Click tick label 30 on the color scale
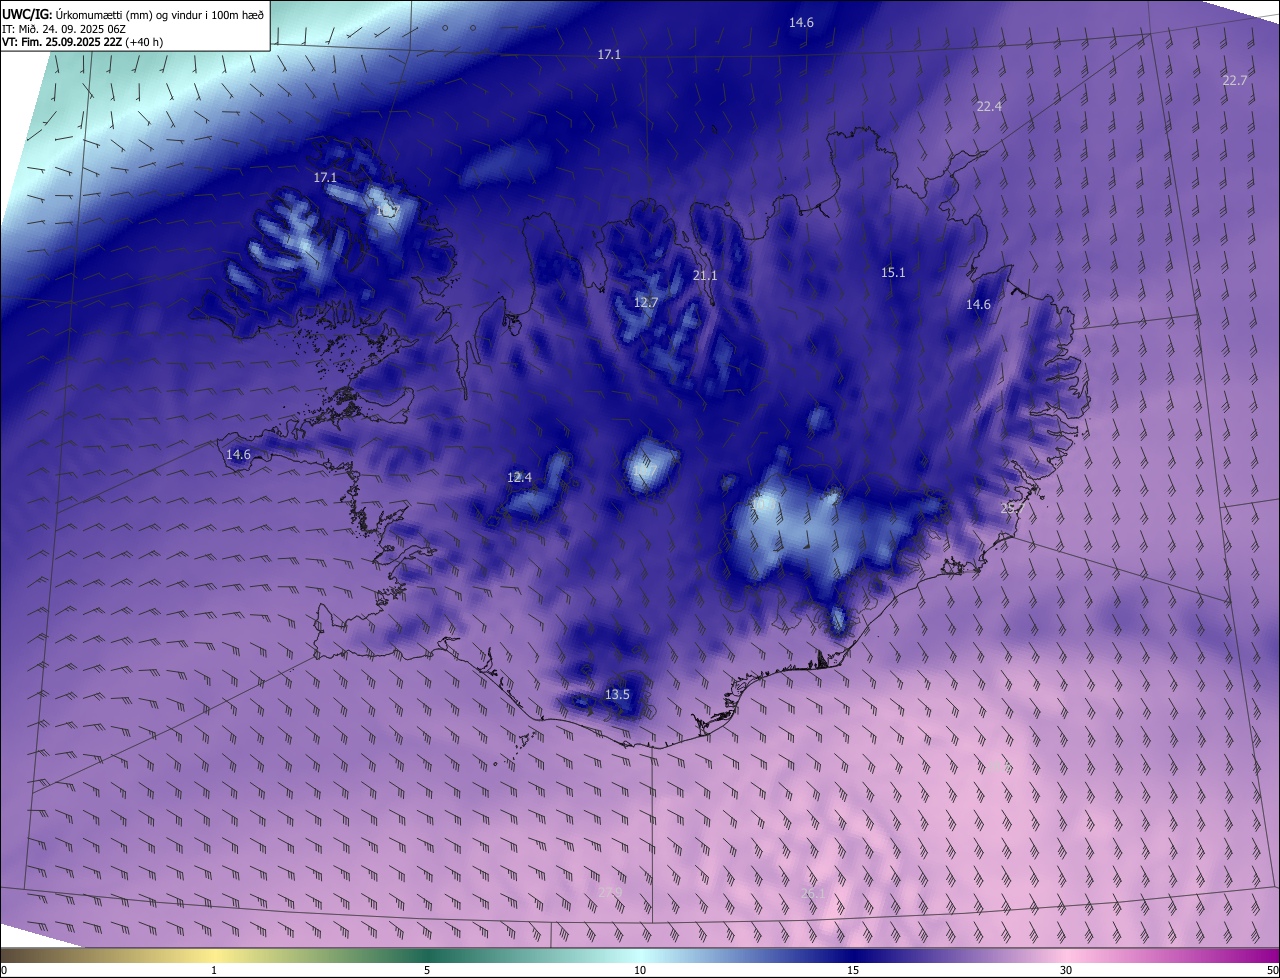 pyautogui.click(x=1066, y=970)
